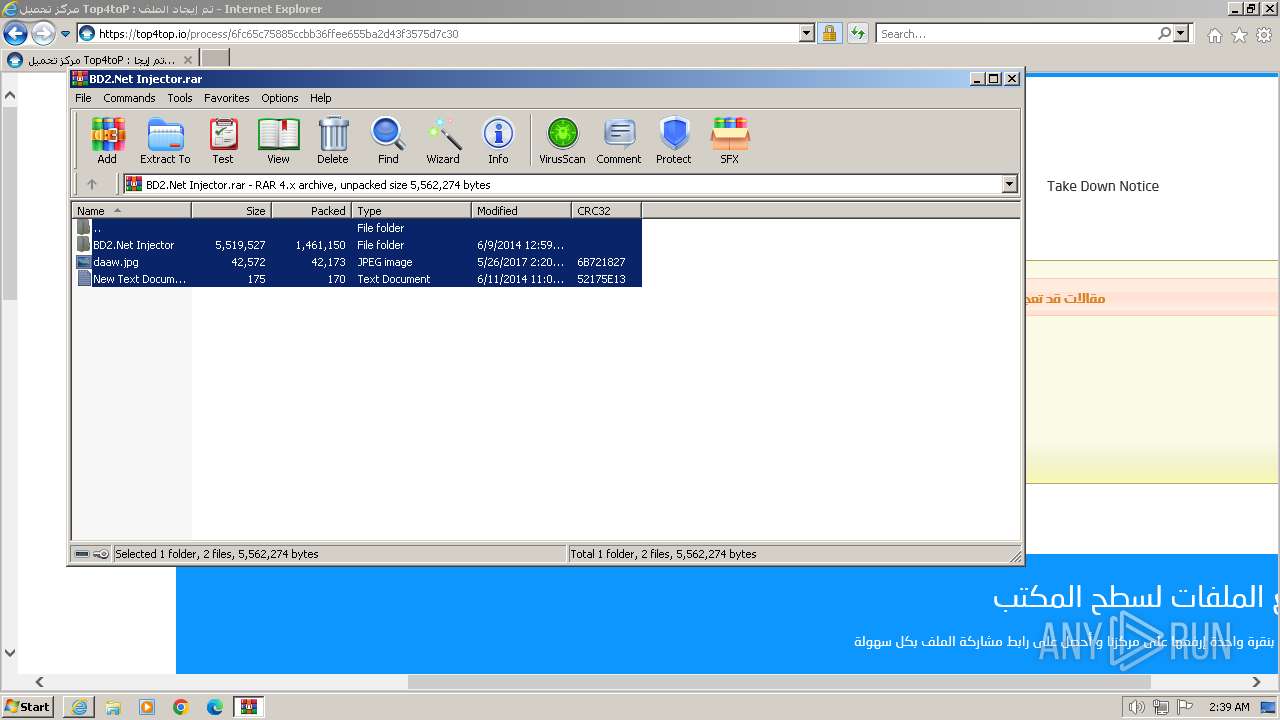
Task: Open File Explorer from taskbar
Action: (113, 707)
